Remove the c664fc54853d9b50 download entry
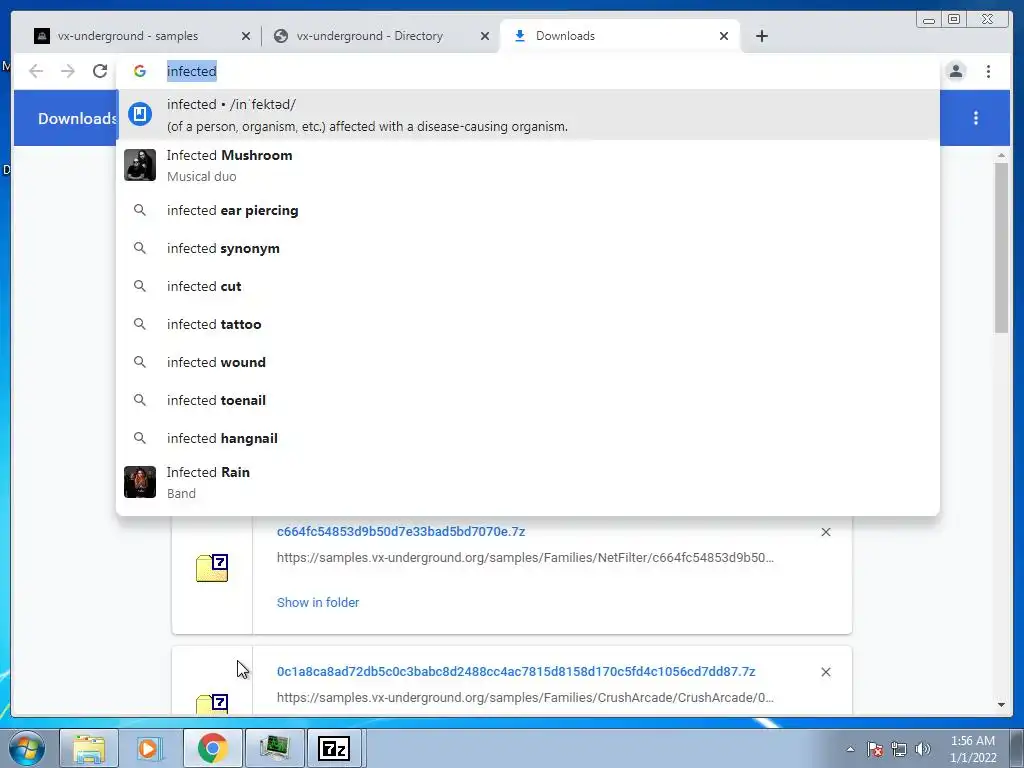The image size is (1024, 768). pyautogui.click(x=825, y=532)
